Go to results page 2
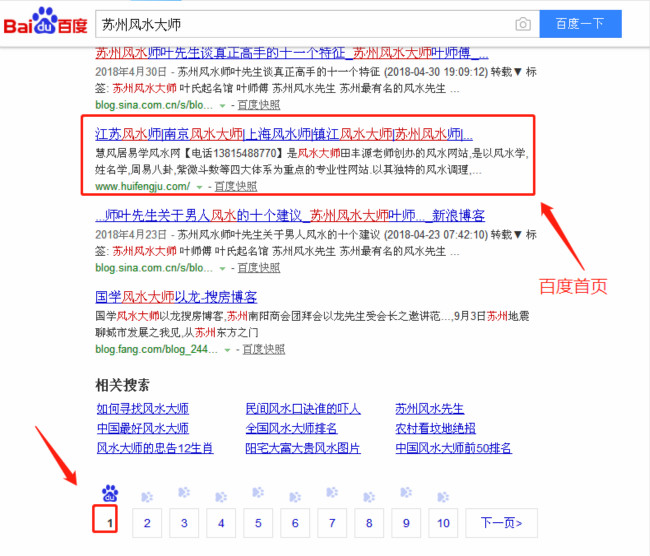 [x=147, y=522]
